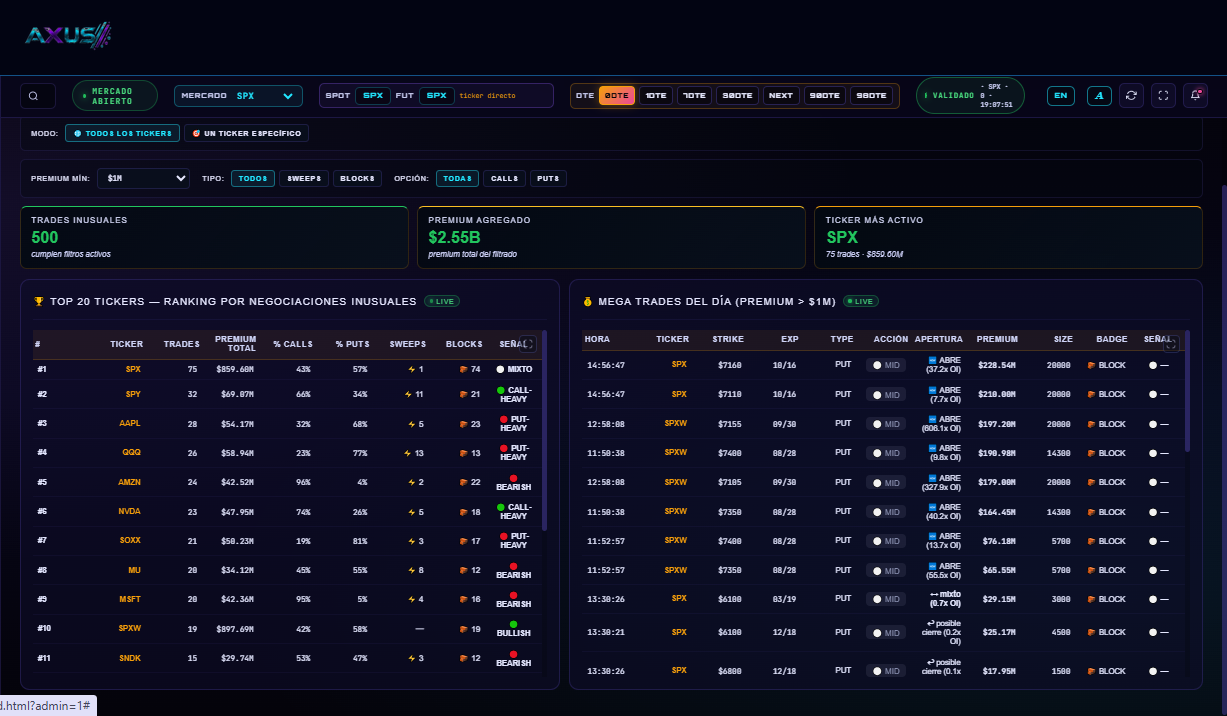Expand the Mega Trades table fullscreen icon
The image size is (1227, 716).
pyautogui.click(x=1171, y=344)
